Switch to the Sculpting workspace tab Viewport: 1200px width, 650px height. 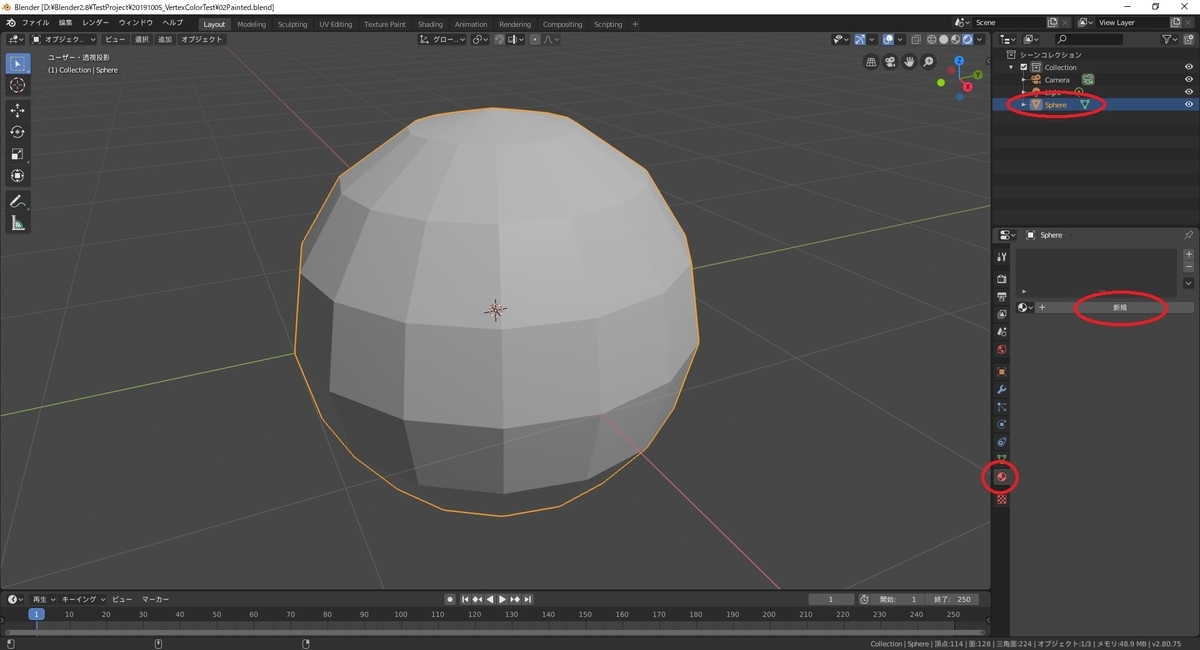click(x=293, y=24)
